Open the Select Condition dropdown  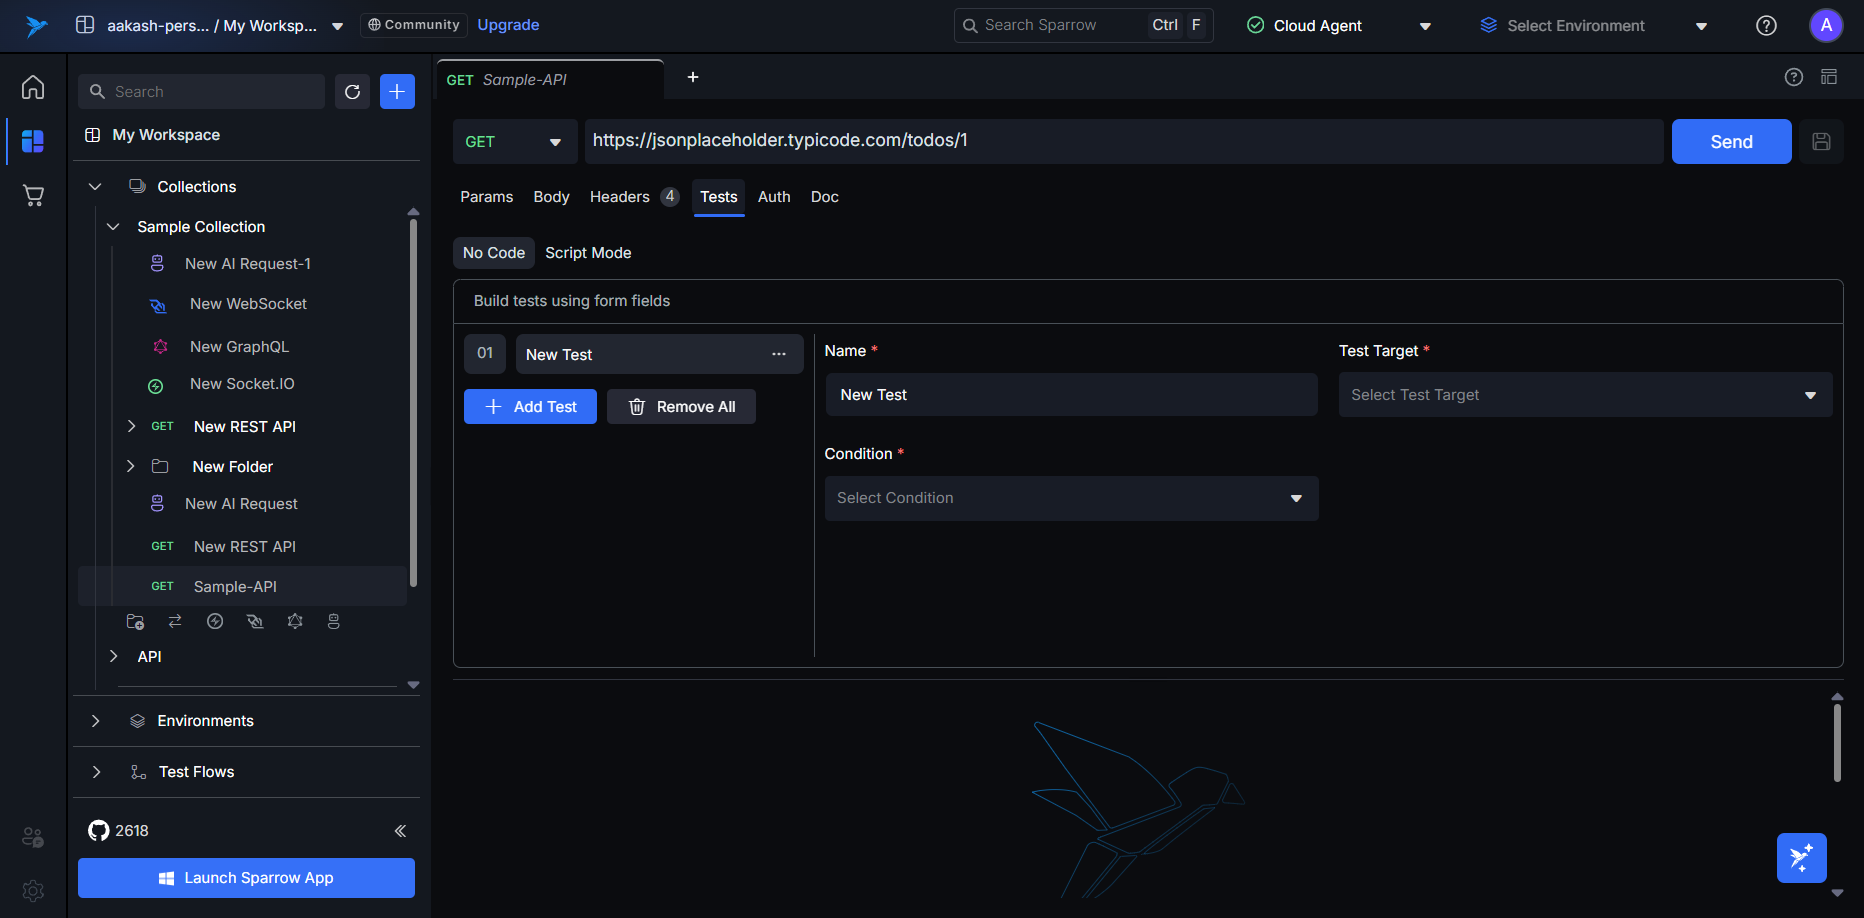[1071, 498]
